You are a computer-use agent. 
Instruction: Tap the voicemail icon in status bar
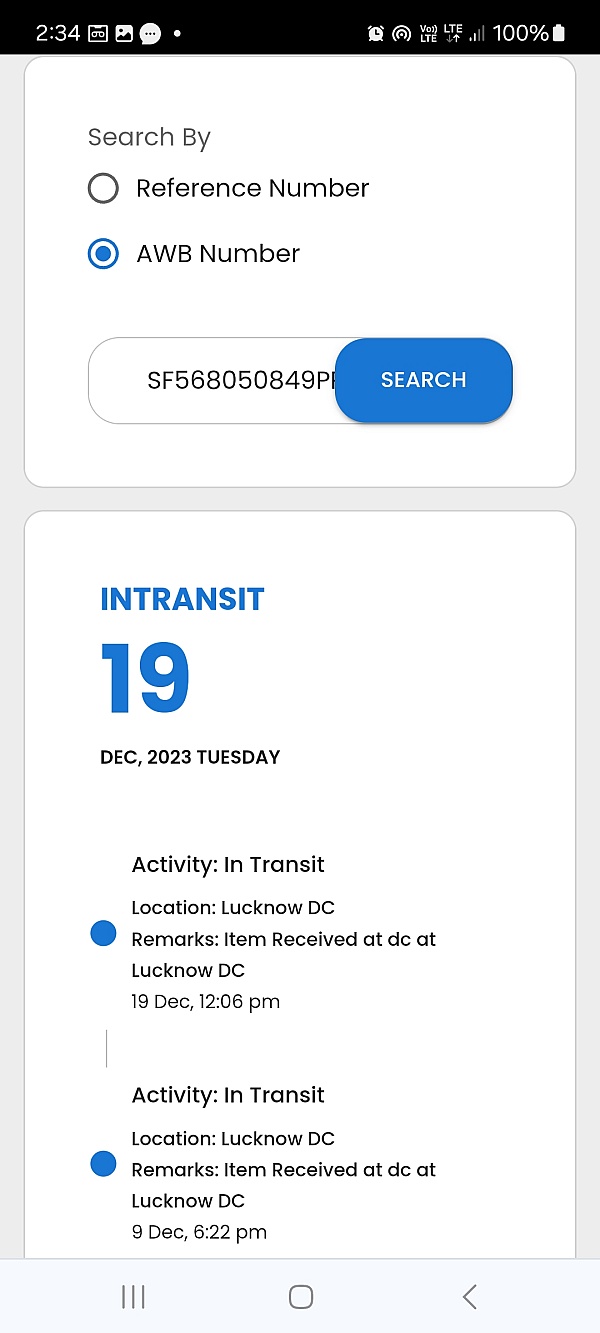click(98, 33)
